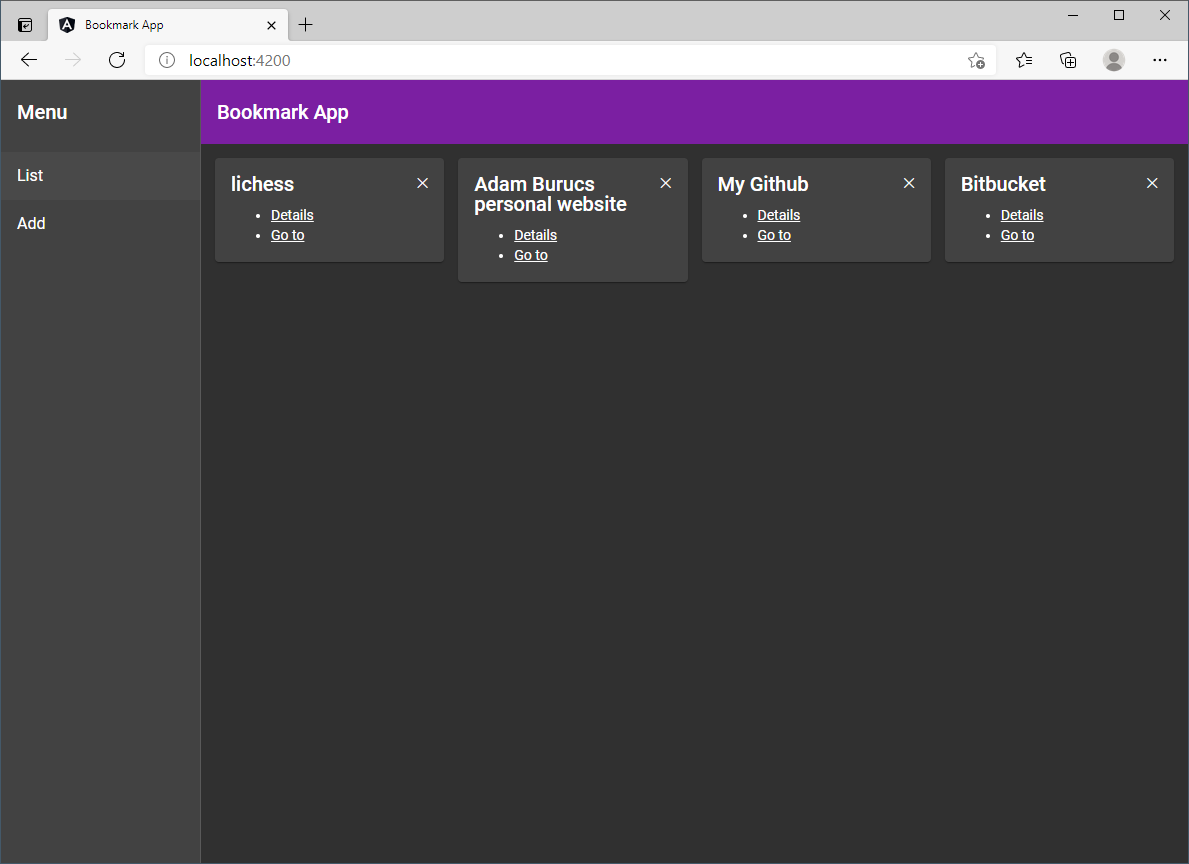1189x864 pixels.
Task: Click the Bitbucket card title
Action: 1003,184
